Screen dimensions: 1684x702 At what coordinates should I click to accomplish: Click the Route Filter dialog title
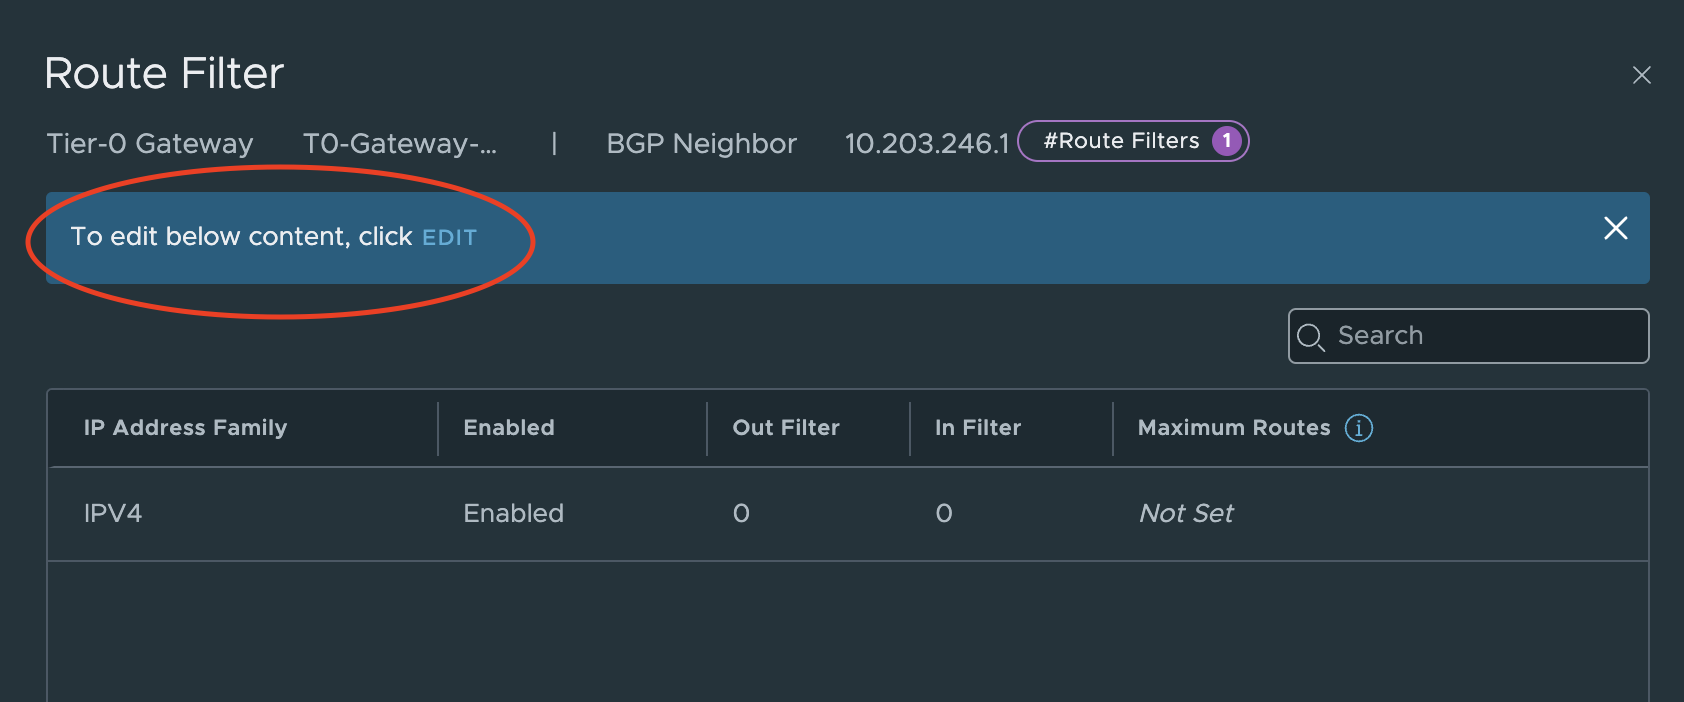pyautogui.click(x=163, y=73)
